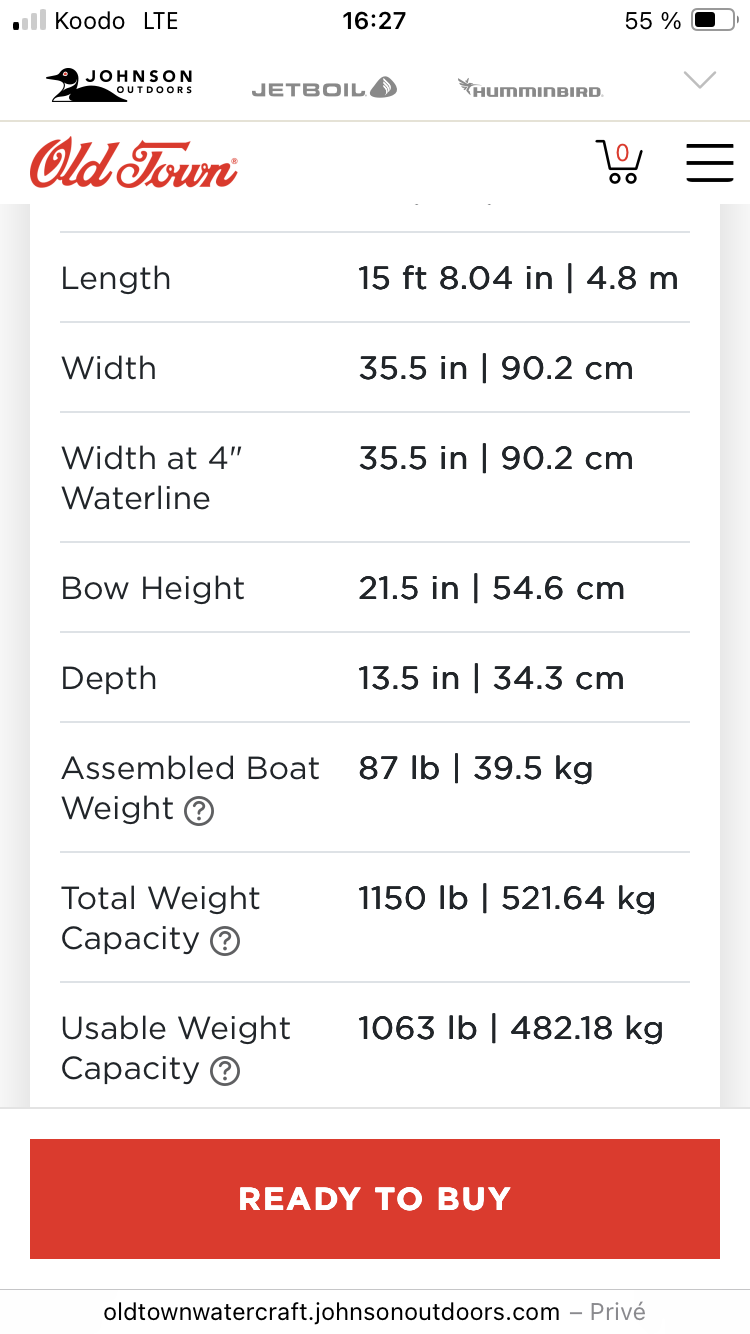Show help for Assembled Boat Weight
750x1334 pixels.
[x=199, y=811]
